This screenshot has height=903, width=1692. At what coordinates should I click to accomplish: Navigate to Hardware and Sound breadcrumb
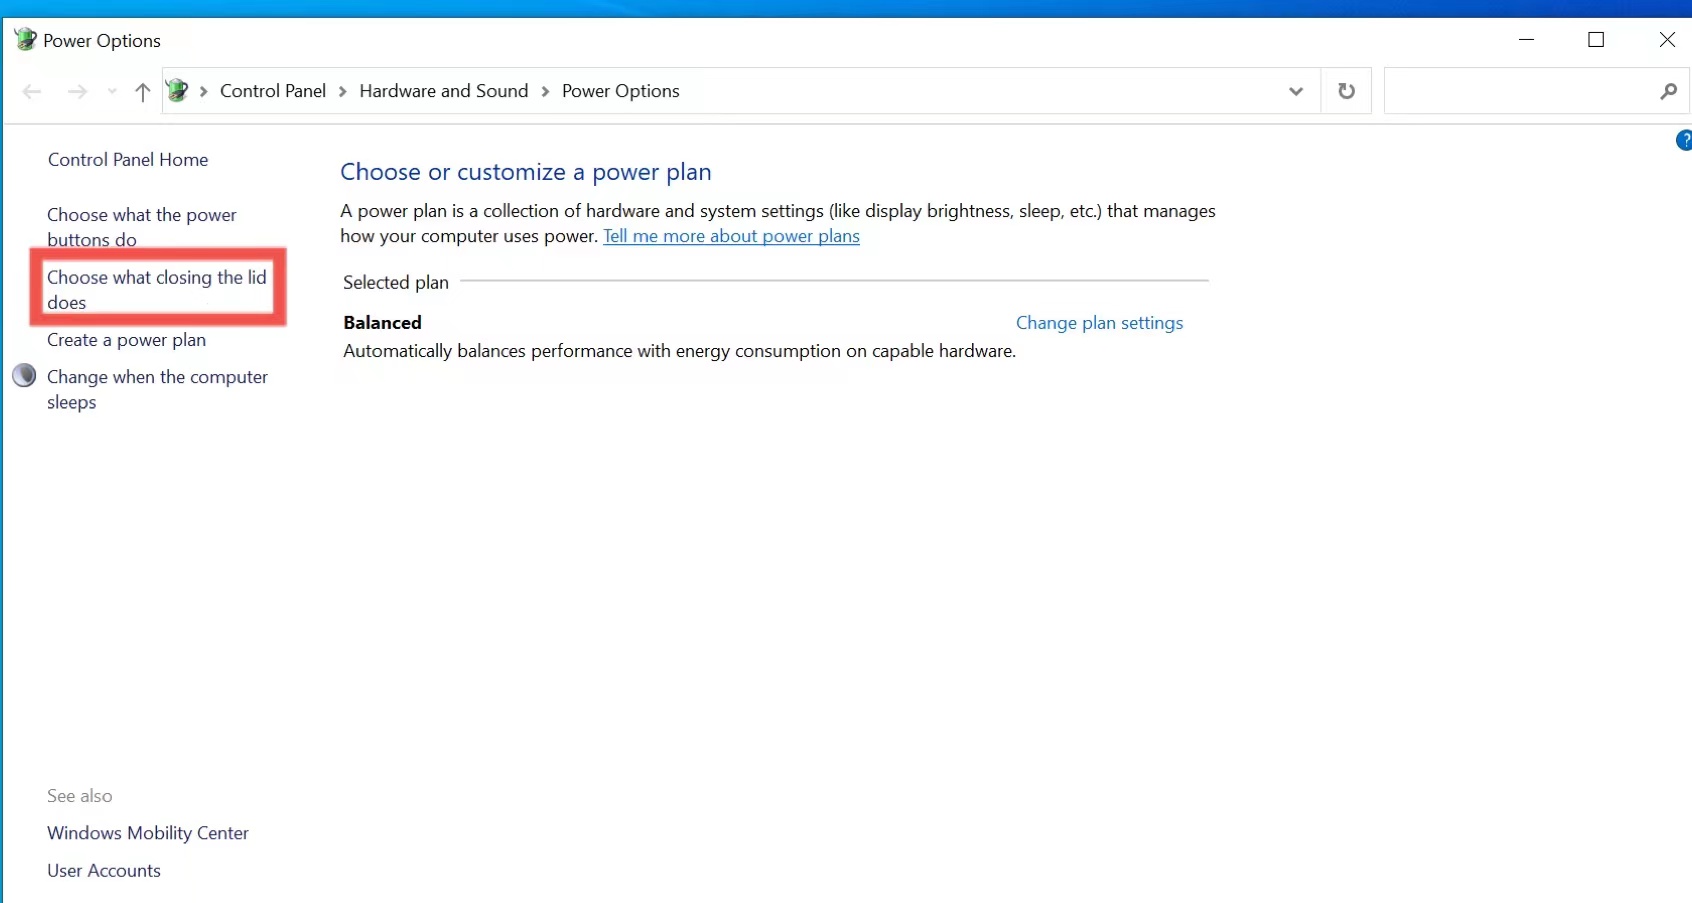[443, 91]
